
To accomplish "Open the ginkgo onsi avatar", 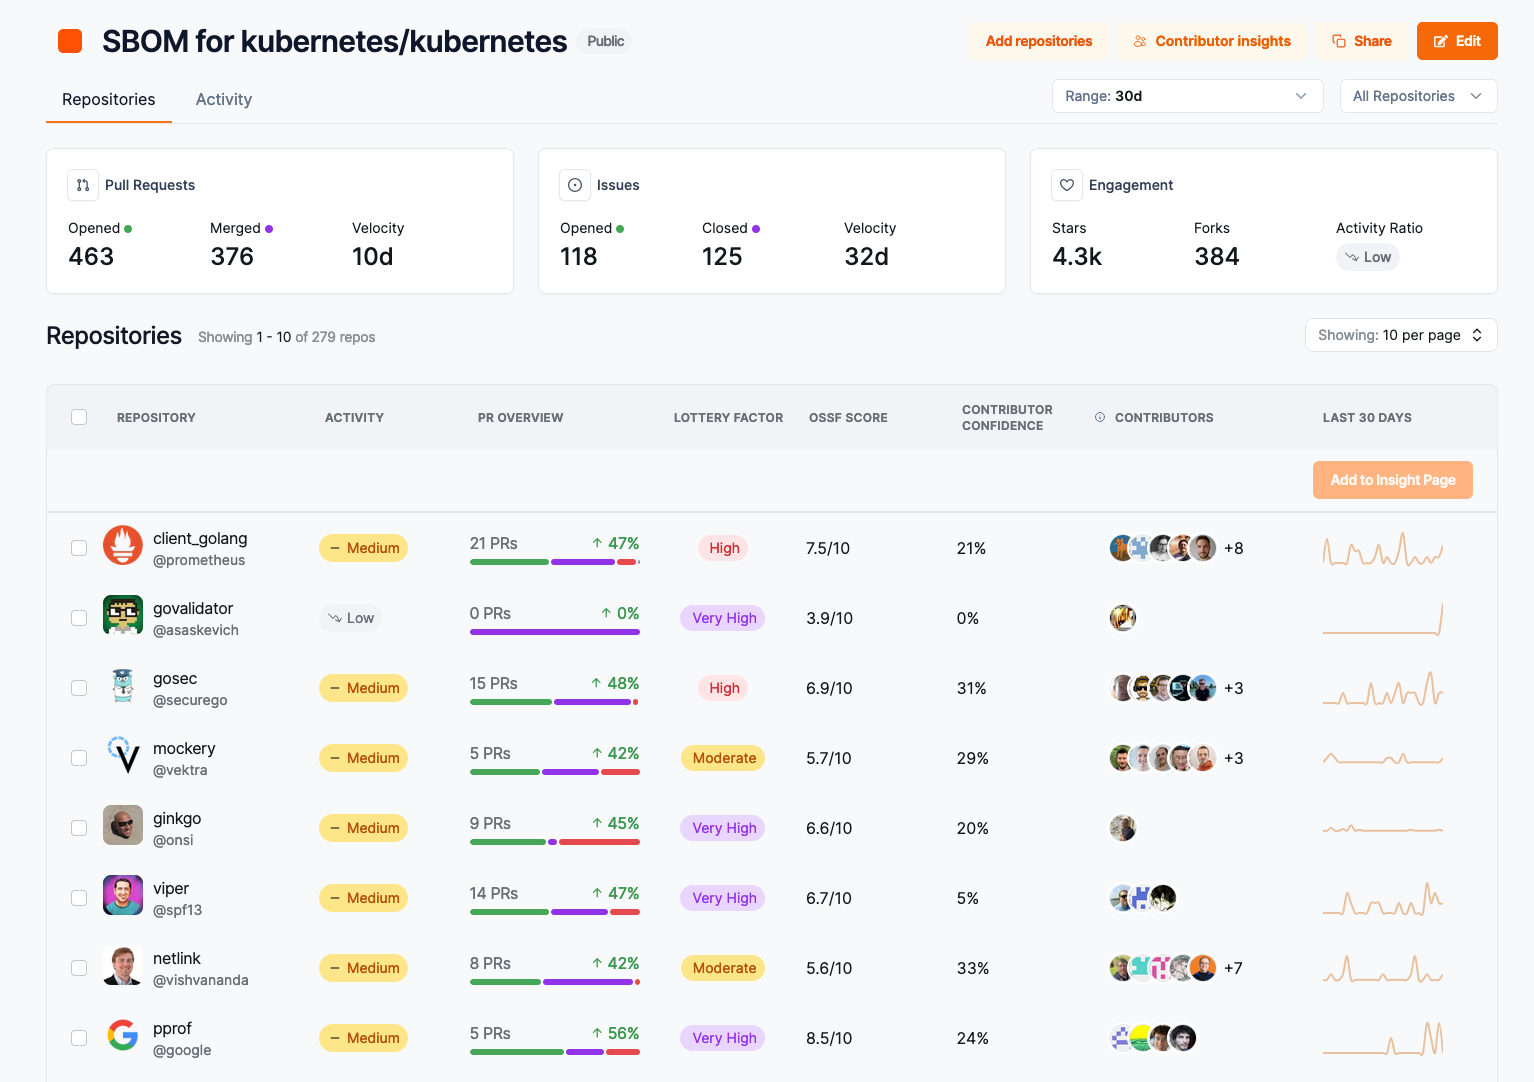I will pos(123,825).
